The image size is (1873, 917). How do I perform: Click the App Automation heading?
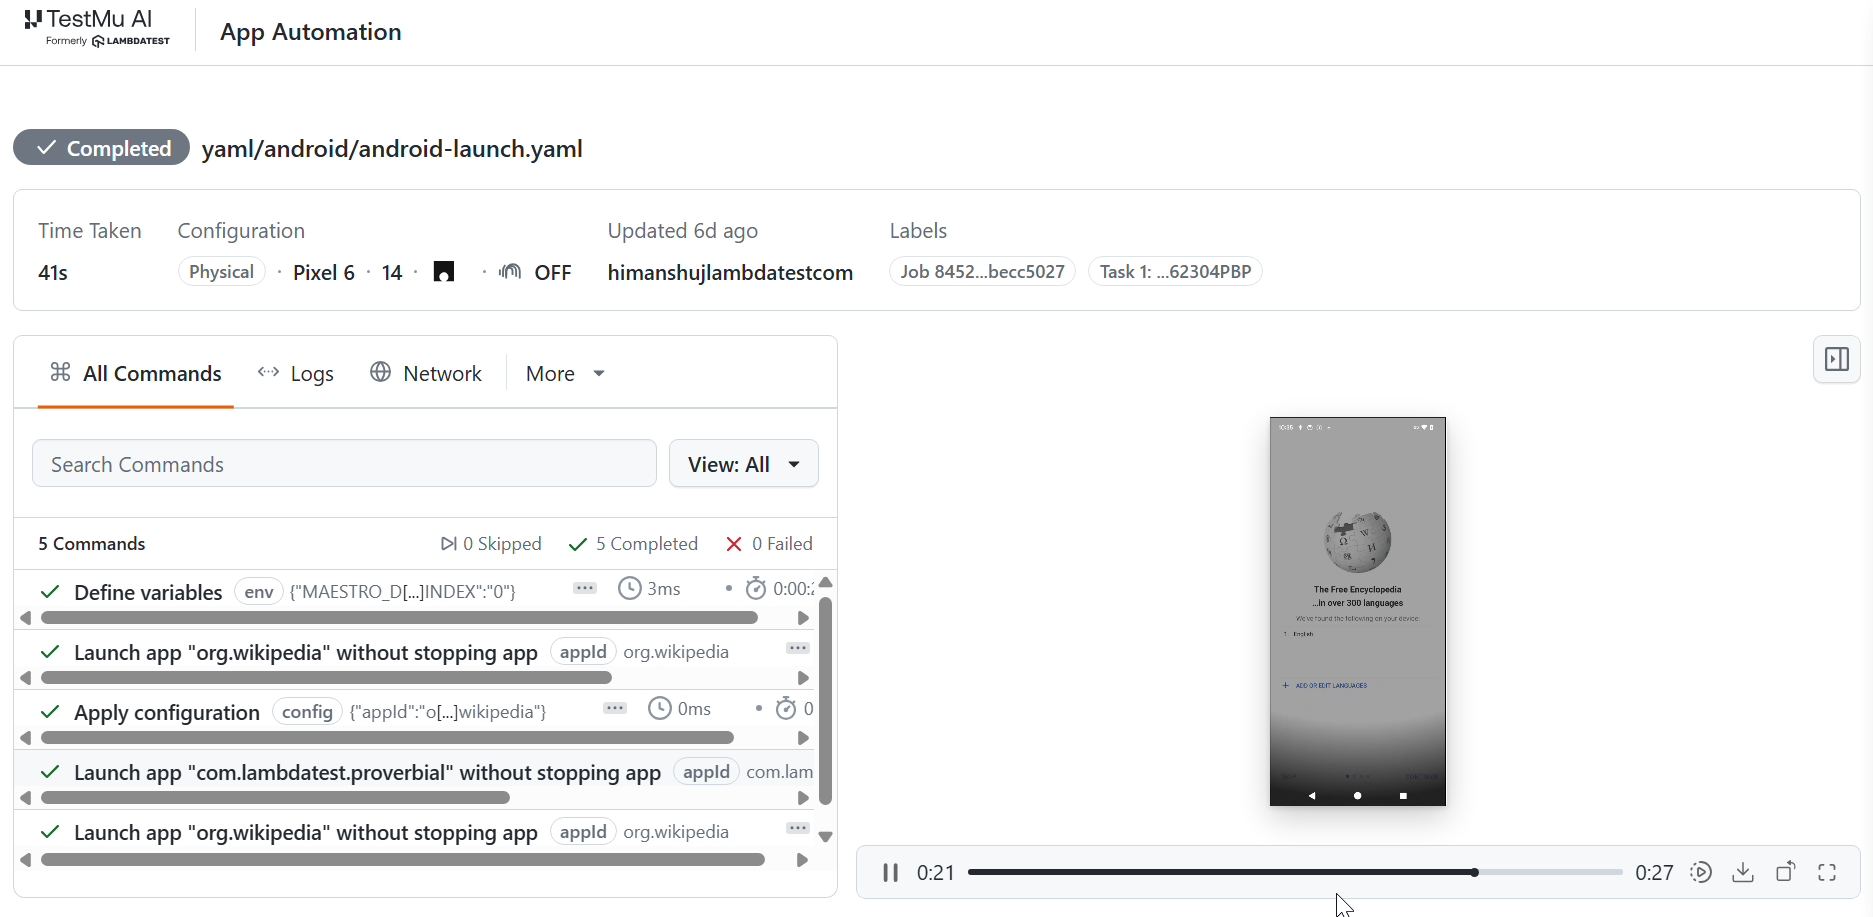tap(311, 32)
